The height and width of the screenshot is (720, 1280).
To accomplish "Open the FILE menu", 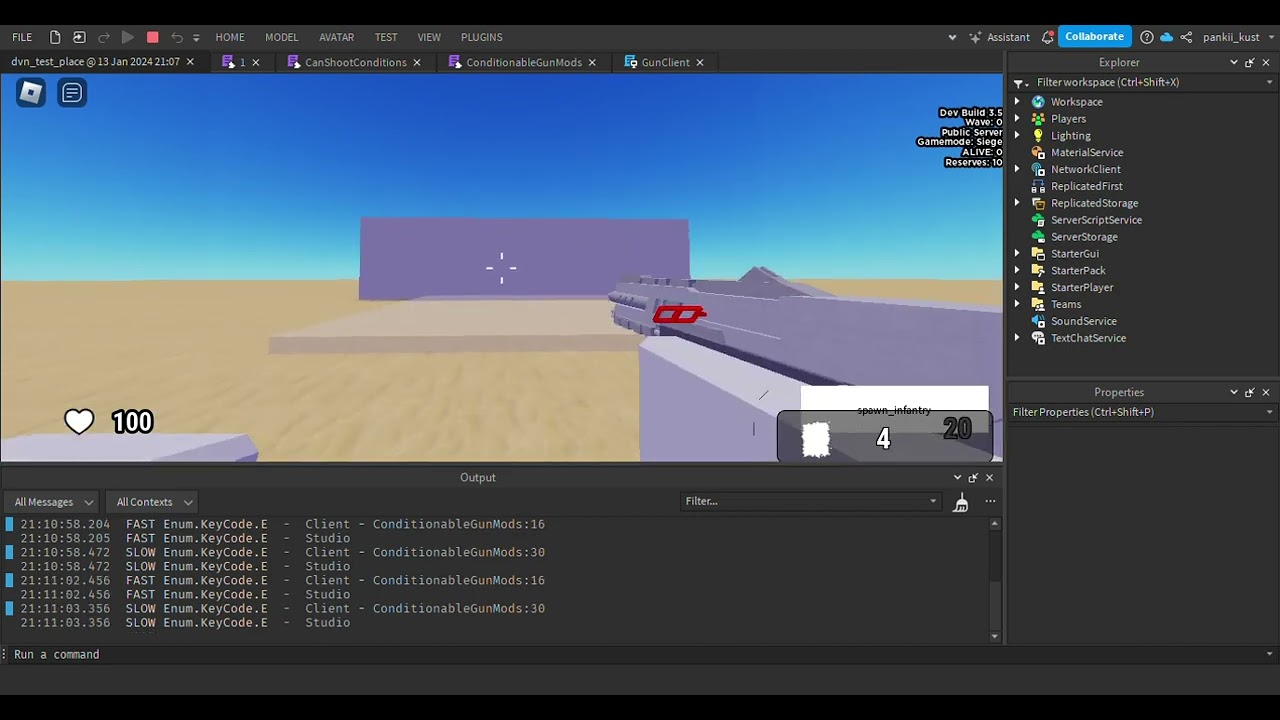I will tap(22, 37).
